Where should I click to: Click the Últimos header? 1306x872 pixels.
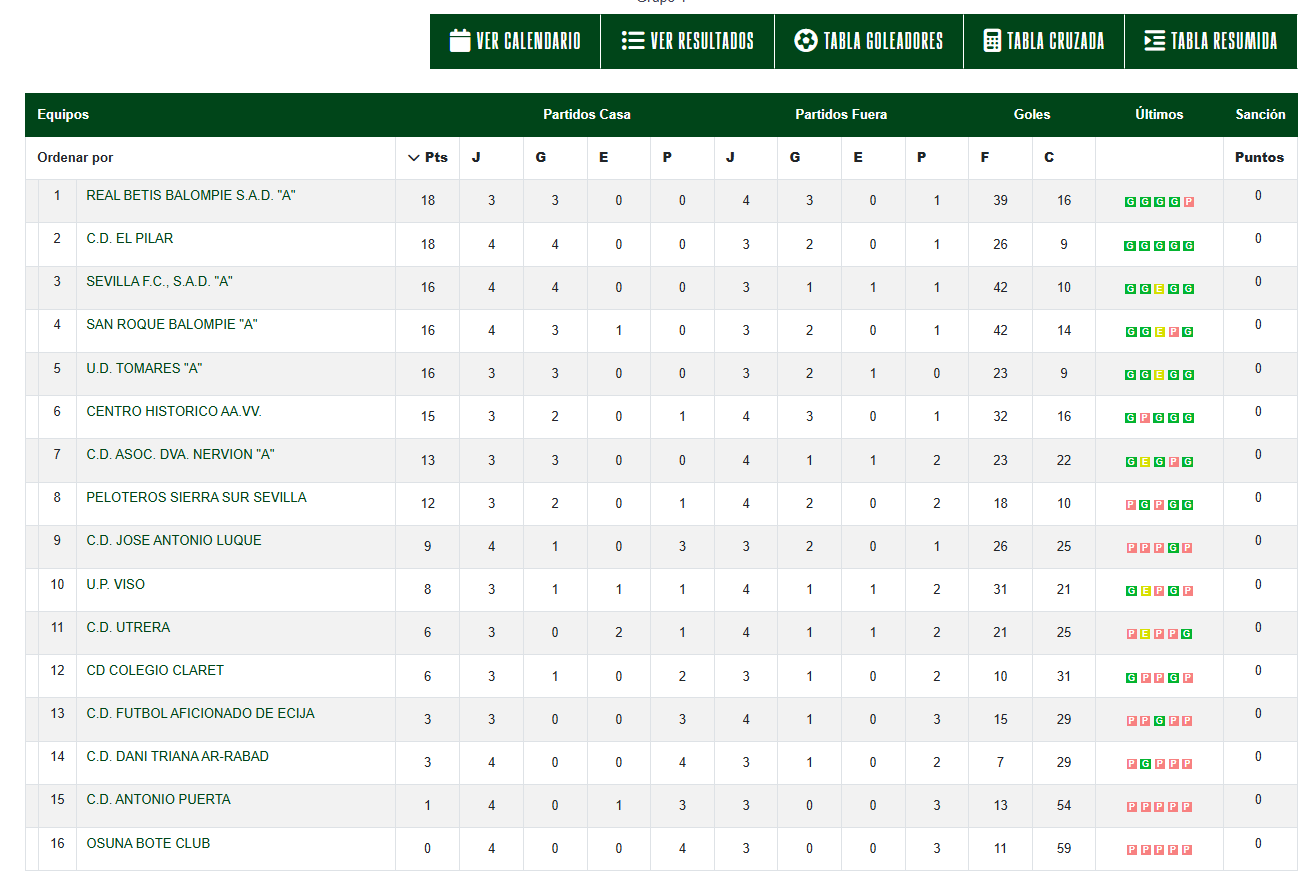coord(1159,115)
